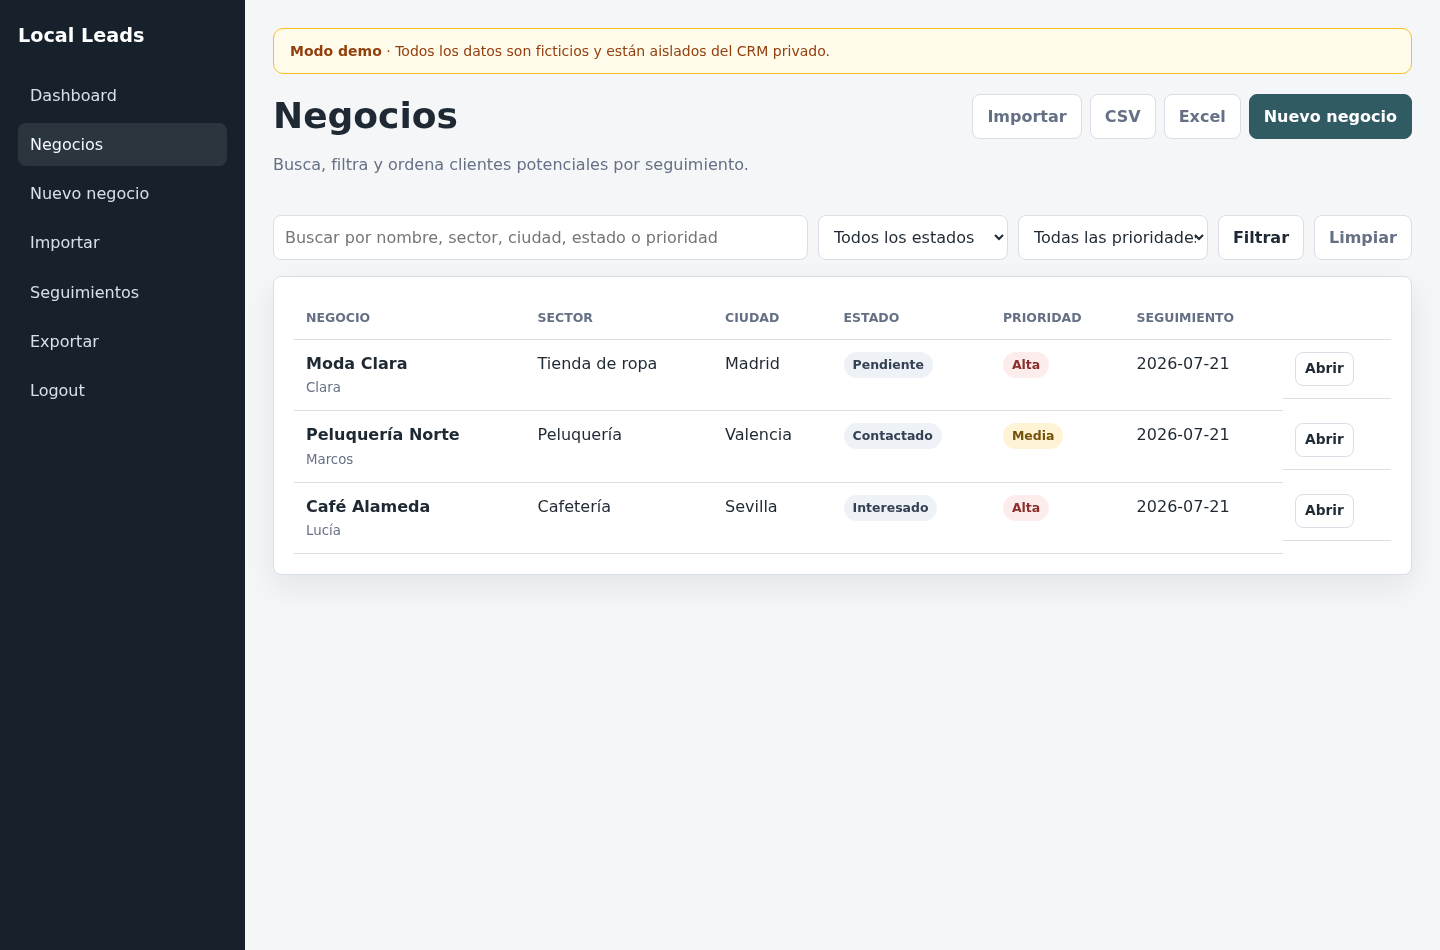The height and width of the screenshot is (950, 1440).
Task: Expand the Todos los estados dropdown
Action: [913, 237]
